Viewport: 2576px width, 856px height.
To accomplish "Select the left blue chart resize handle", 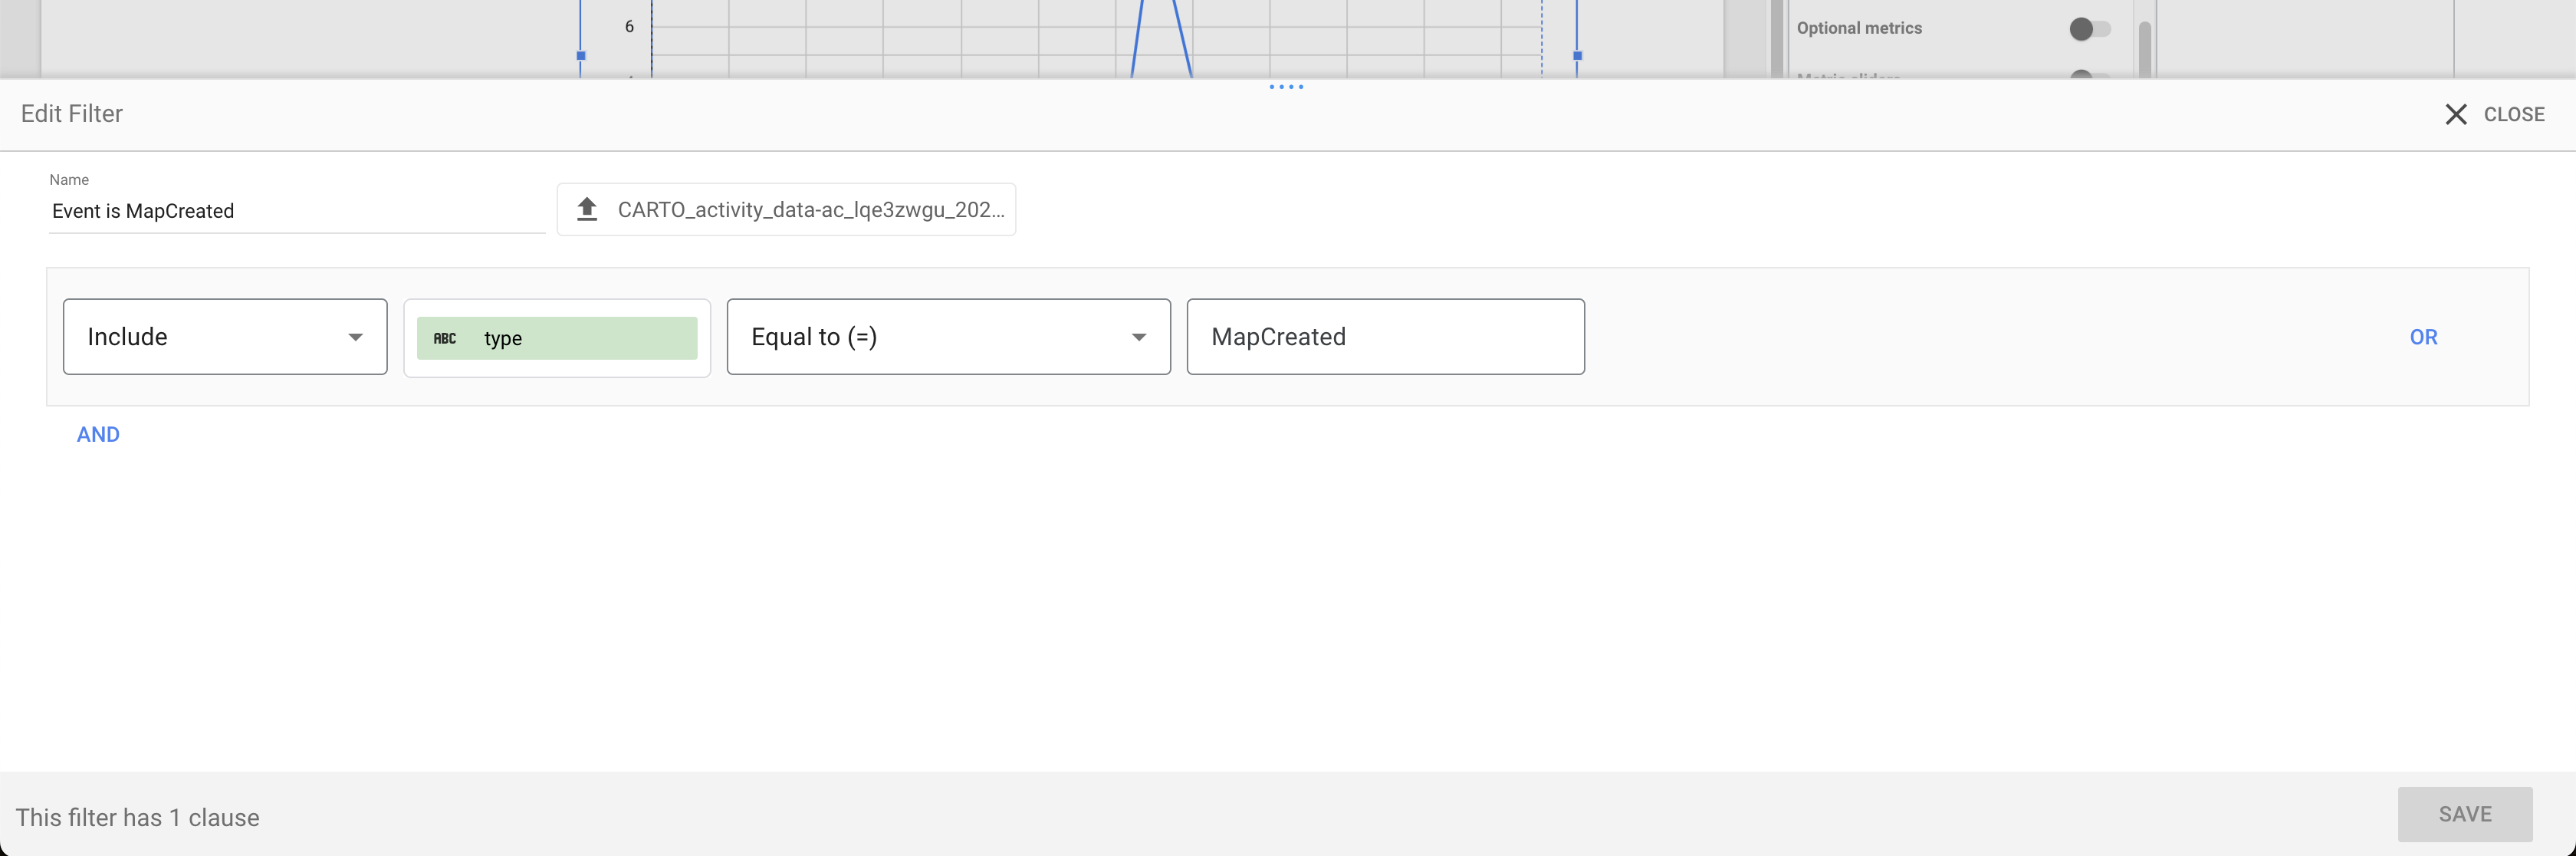I will pyautogui.click(x=581, y=56).
